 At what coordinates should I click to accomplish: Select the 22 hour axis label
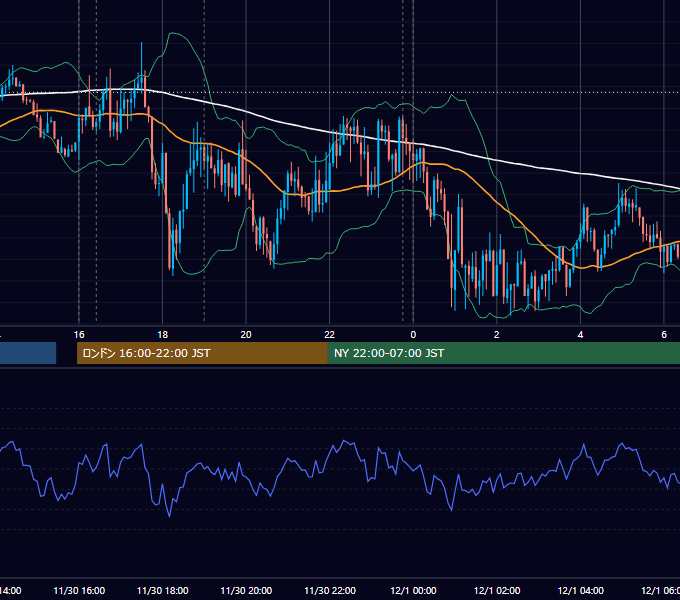[x=330, y=335]
